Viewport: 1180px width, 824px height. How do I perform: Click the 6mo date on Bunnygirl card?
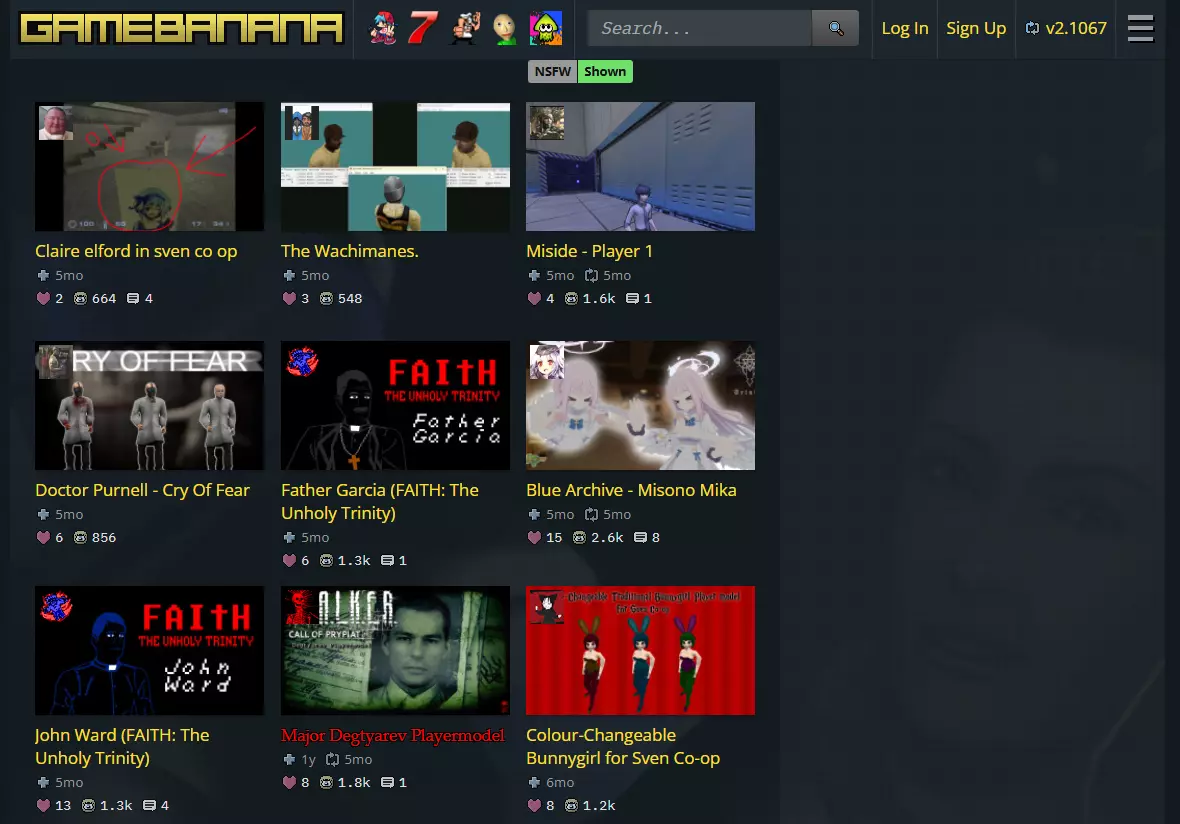click(x=560, y=783)
